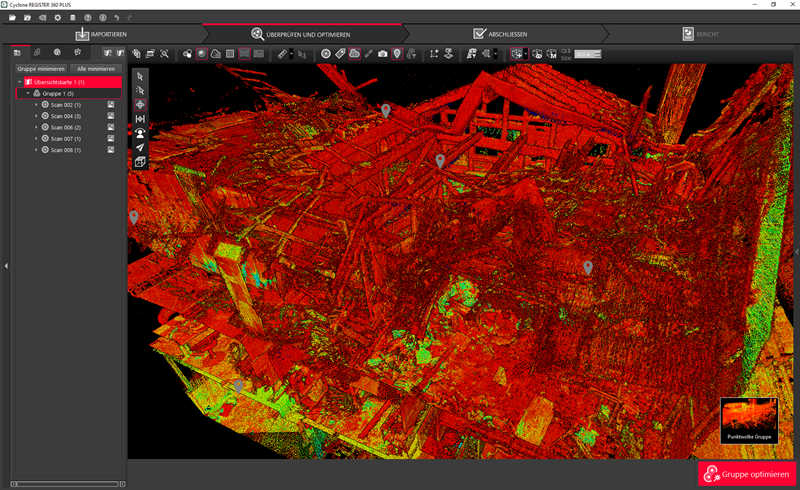Toggle image view for Scan 002
Image resolution: width=800 pixels, height=490 pixels.
point(112,105)
